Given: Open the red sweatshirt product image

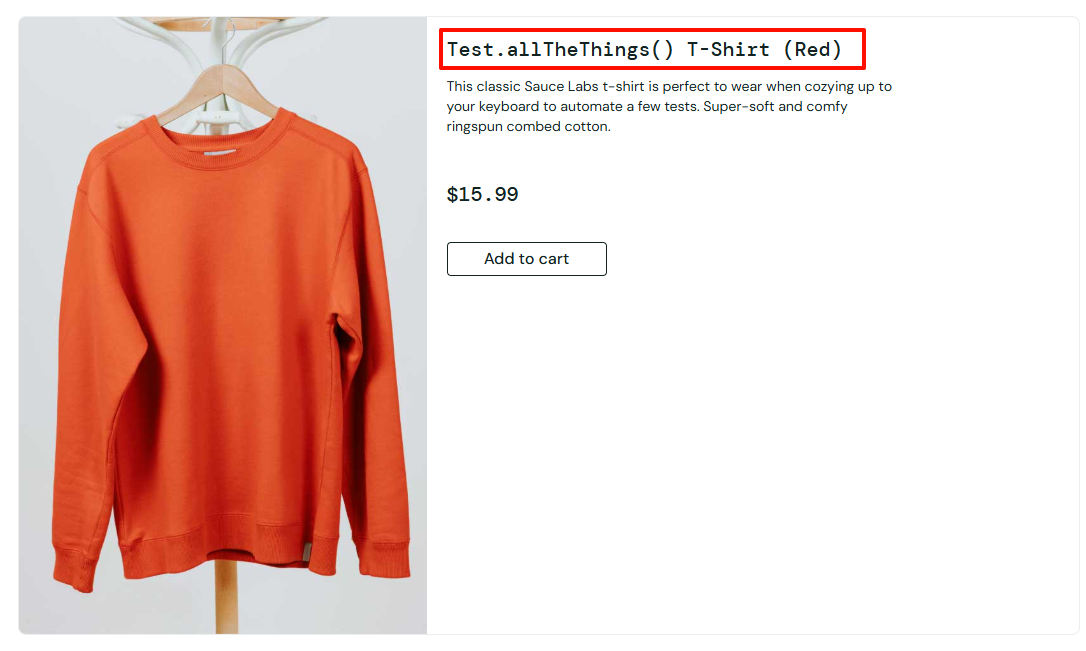Looking at the screenshot, I should (223, 326).
